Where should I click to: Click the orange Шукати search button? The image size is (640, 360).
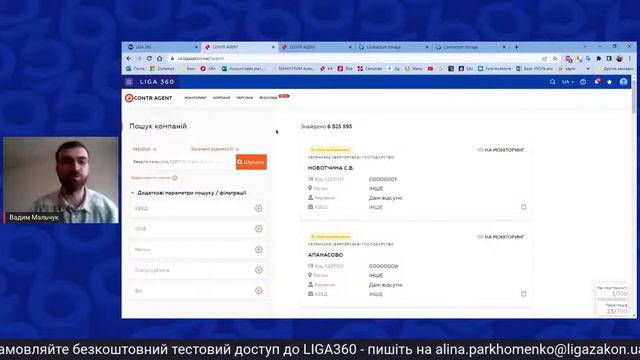point(251,162)
